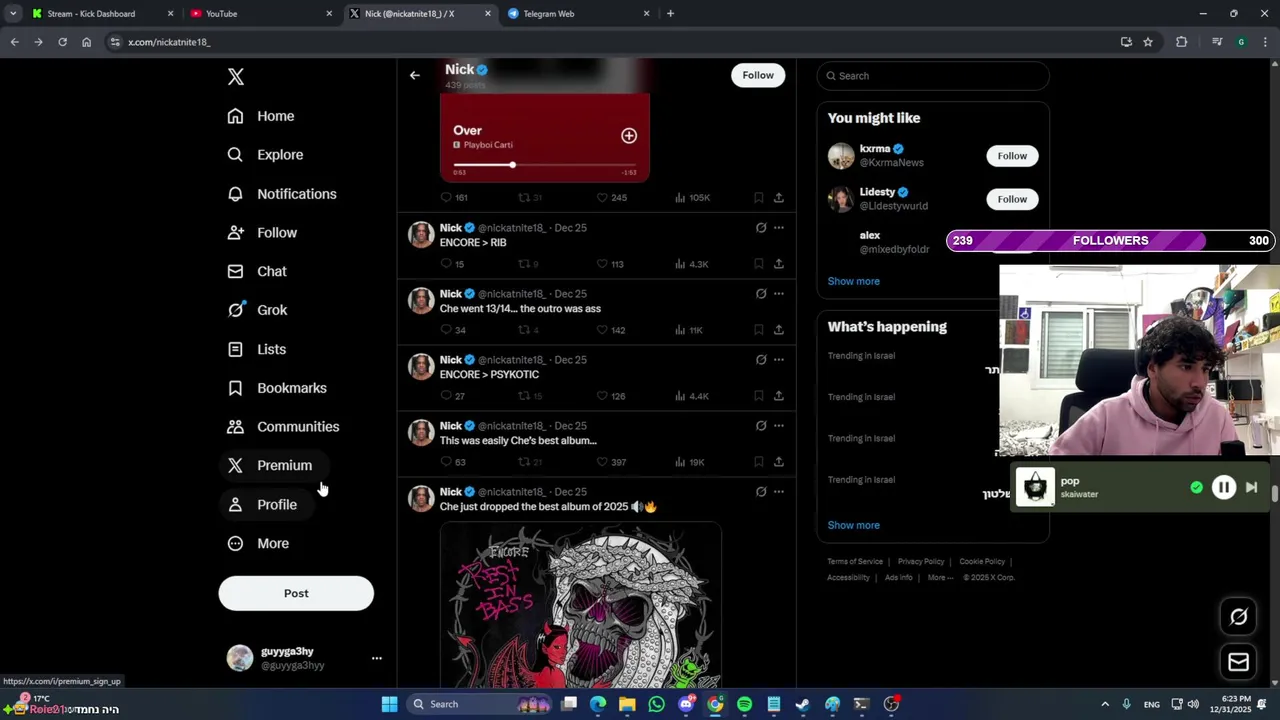1280x720 pixels.
Task: Like the ENCORE > RIB post
Action: pos(610,264)
